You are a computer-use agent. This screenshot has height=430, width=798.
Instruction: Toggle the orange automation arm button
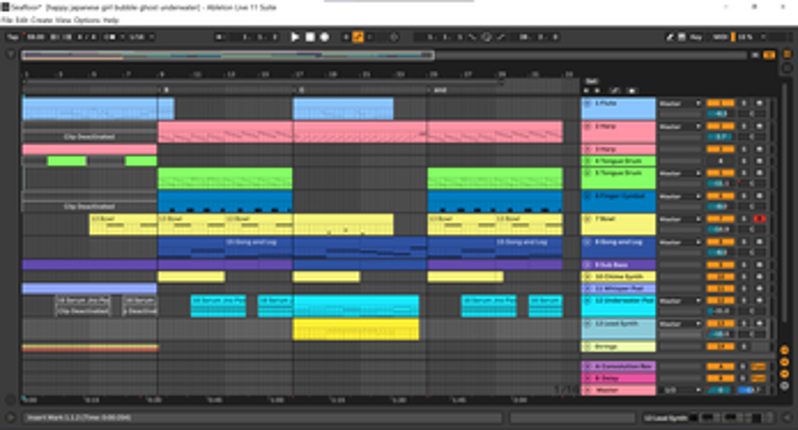pos(357,37)
